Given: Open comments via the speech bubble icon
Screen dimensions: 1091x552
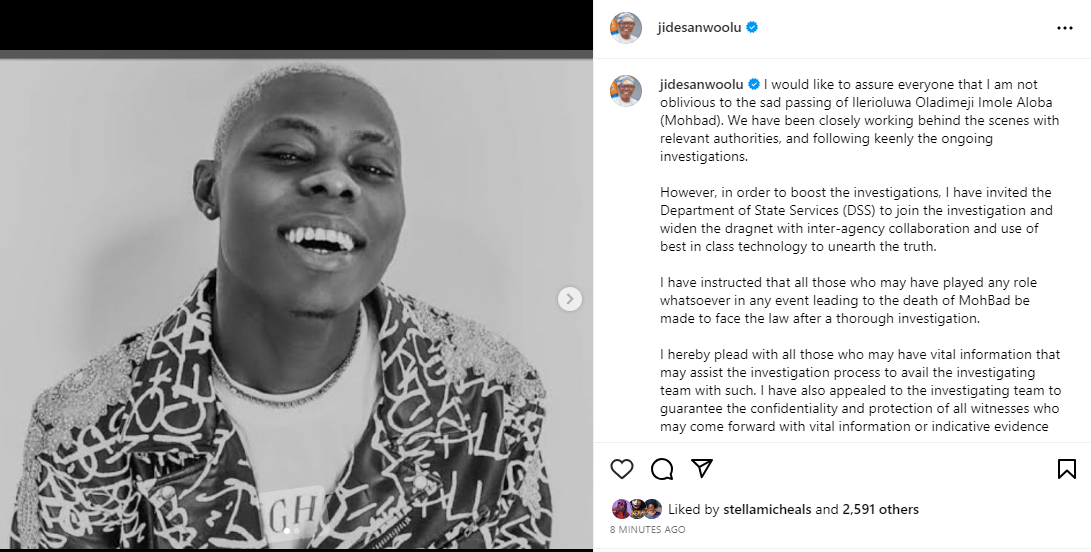Looking at the screenshot, I should pyautogui.click(x=662, y=469).
